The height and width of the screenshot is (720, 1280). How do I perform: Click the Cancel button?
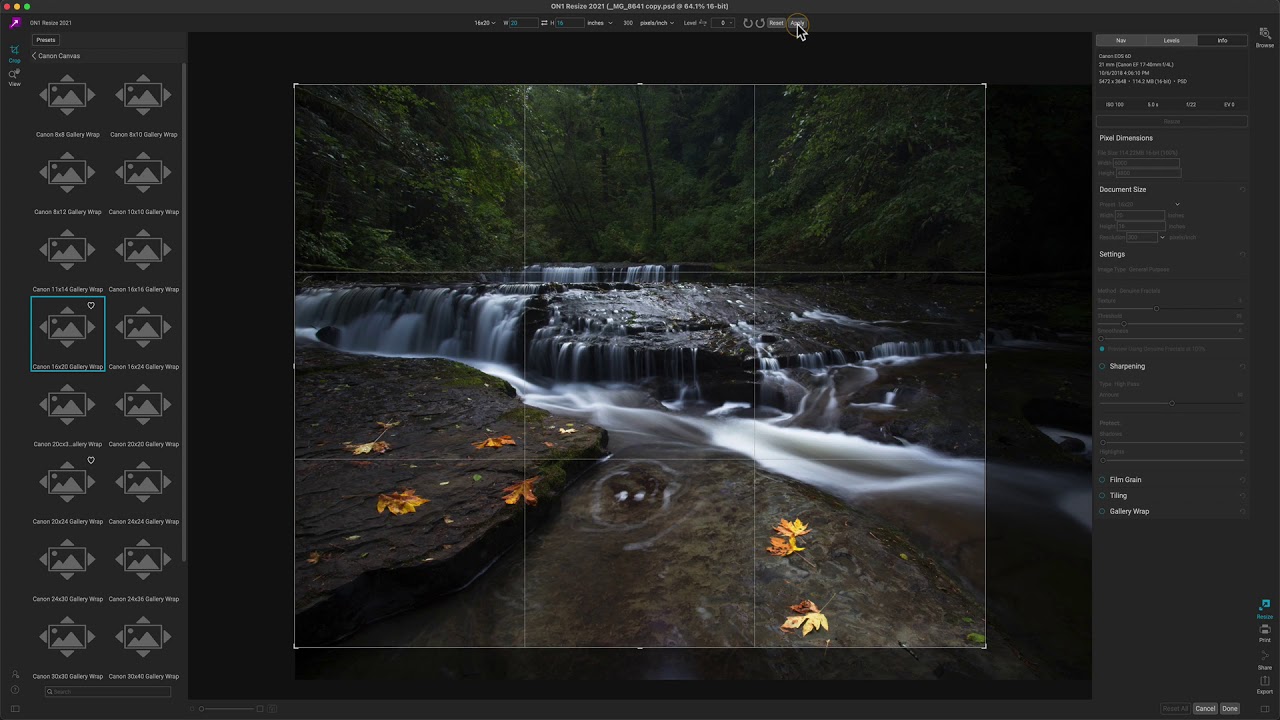(x=1205, y=709)
